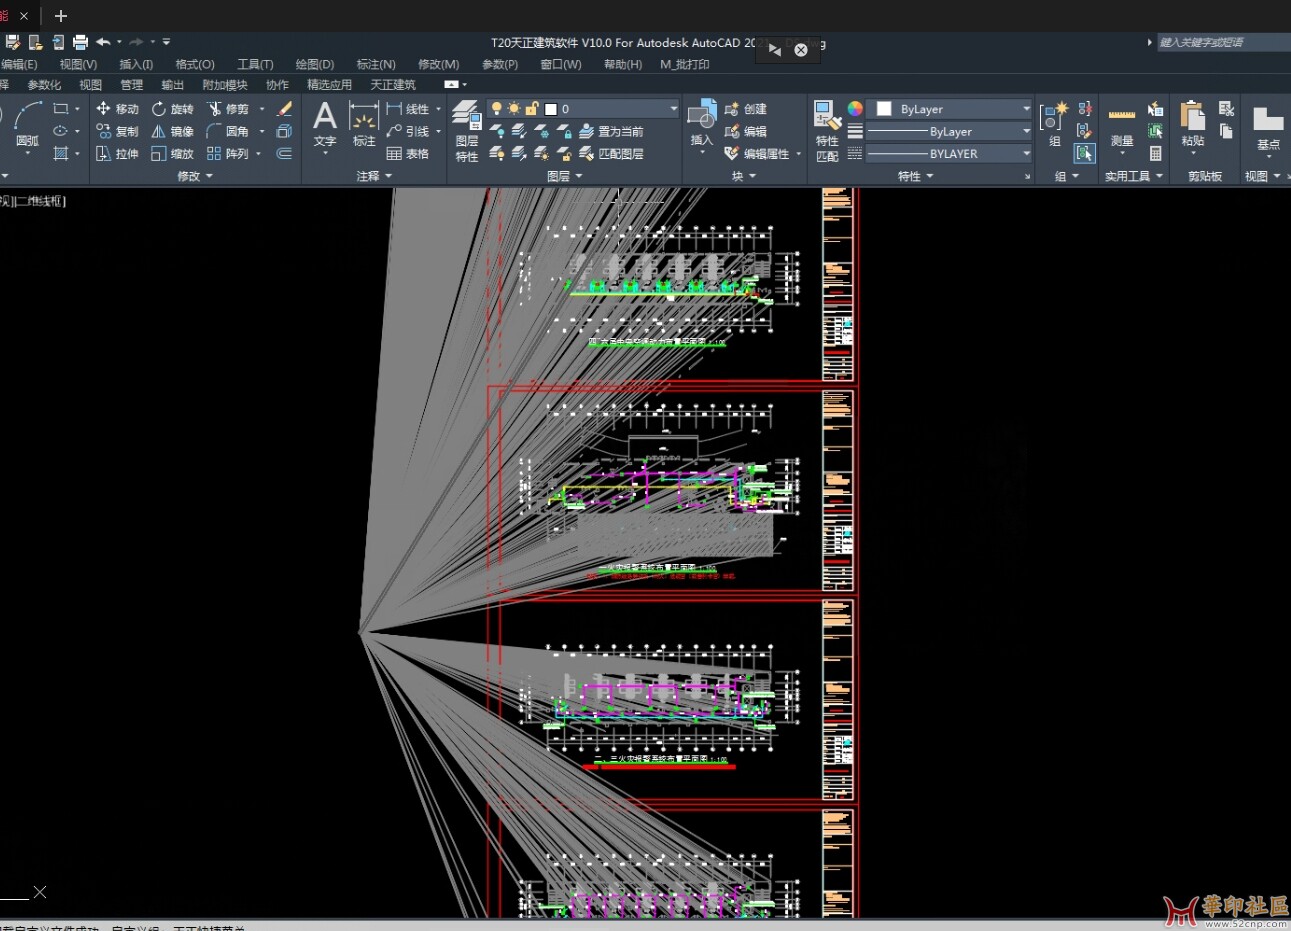Open the 绘图(D) menu

point(315,64)
